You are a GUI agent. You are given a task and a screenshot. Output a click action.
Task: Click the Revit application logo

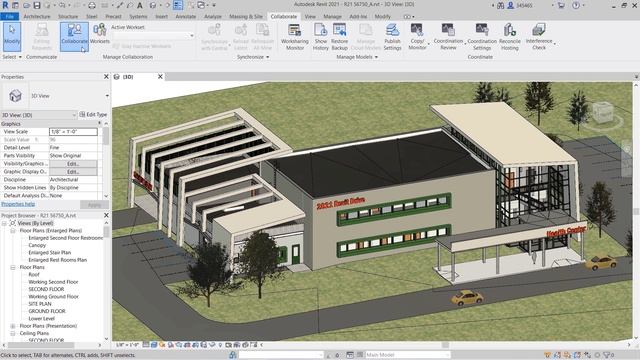(x=5, y=5)
